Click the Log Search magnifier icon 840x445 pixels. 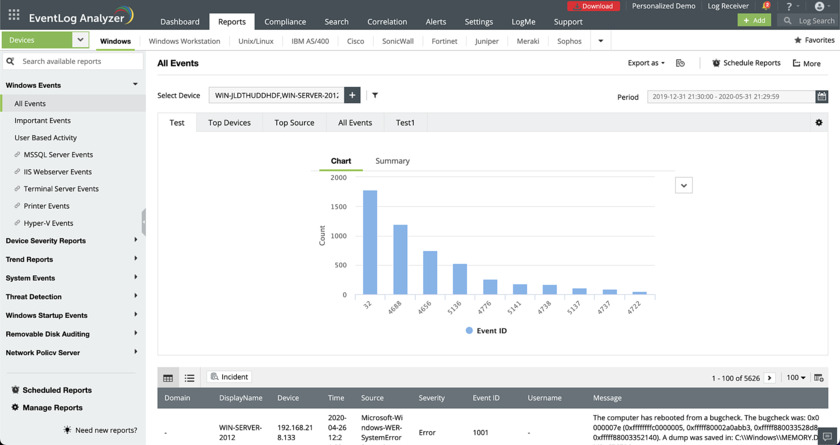pos(787,20)
